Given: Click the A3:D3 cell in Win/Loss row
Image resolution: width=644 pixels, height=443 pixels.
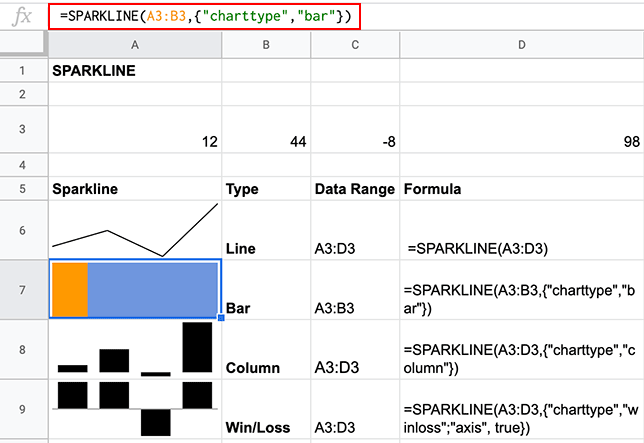Looking at the screenshot, I should coord(355,409).
